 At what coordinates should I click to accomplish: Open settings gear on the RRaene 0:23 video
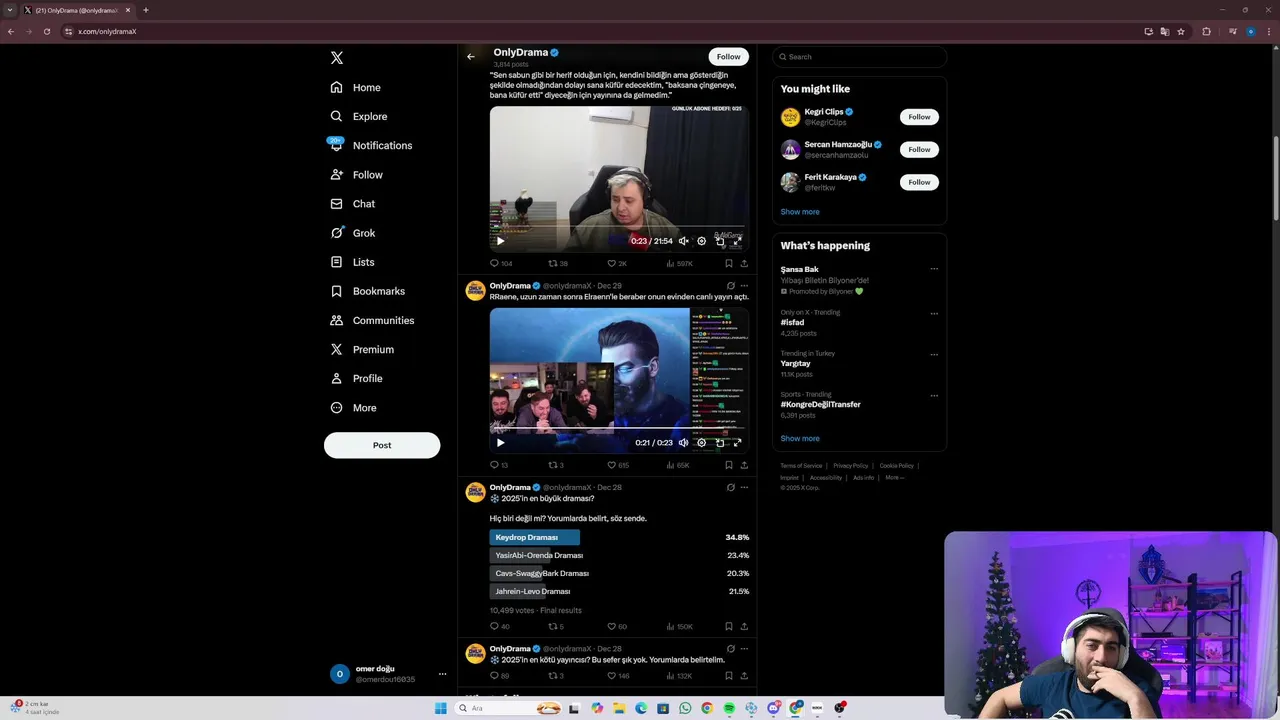pyautogui.click(x=701, y=443)
